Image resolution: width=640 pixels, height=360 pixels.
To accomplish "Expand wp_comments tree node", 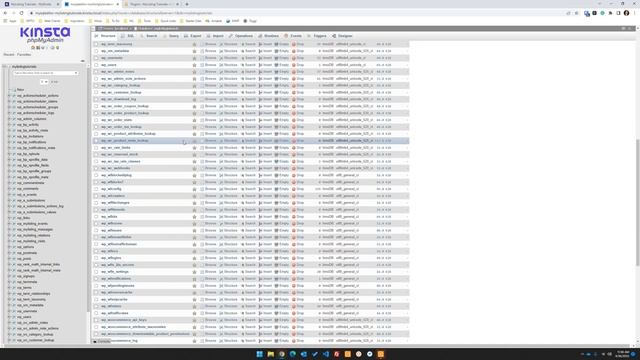I will click(9, 189).
